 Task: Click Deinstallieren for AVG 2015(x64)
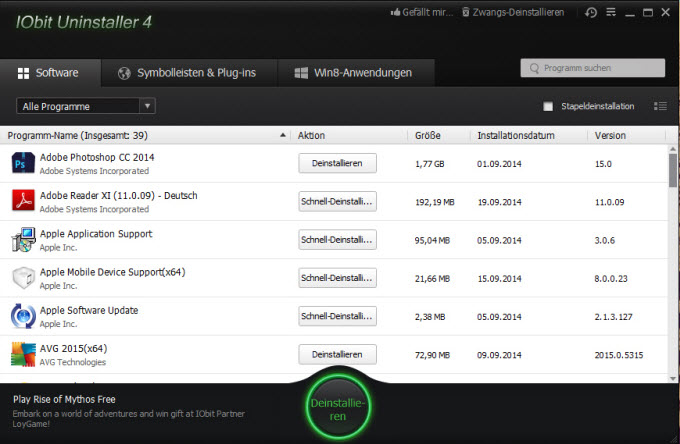pyautogui.click(x=337, y=354)
